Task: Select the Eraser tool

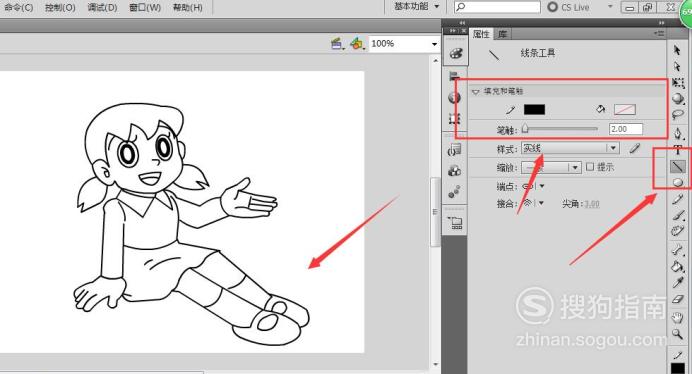Action: [x=678, y=300]
